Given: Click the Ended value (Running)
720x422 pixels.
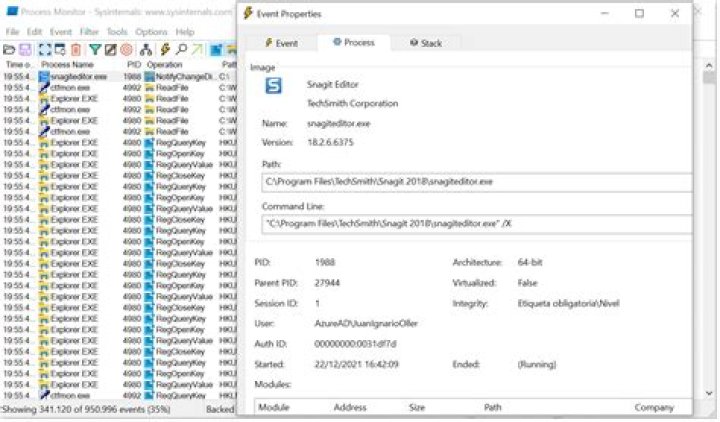Looking at the screenshot, I should point(536,365).
